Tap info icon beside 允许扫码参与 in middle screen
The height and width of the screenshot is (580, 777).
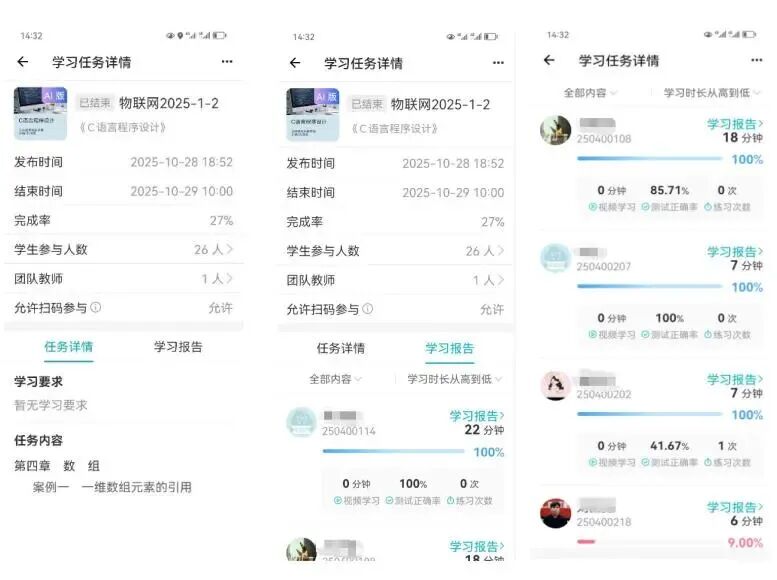click(368, 309)
